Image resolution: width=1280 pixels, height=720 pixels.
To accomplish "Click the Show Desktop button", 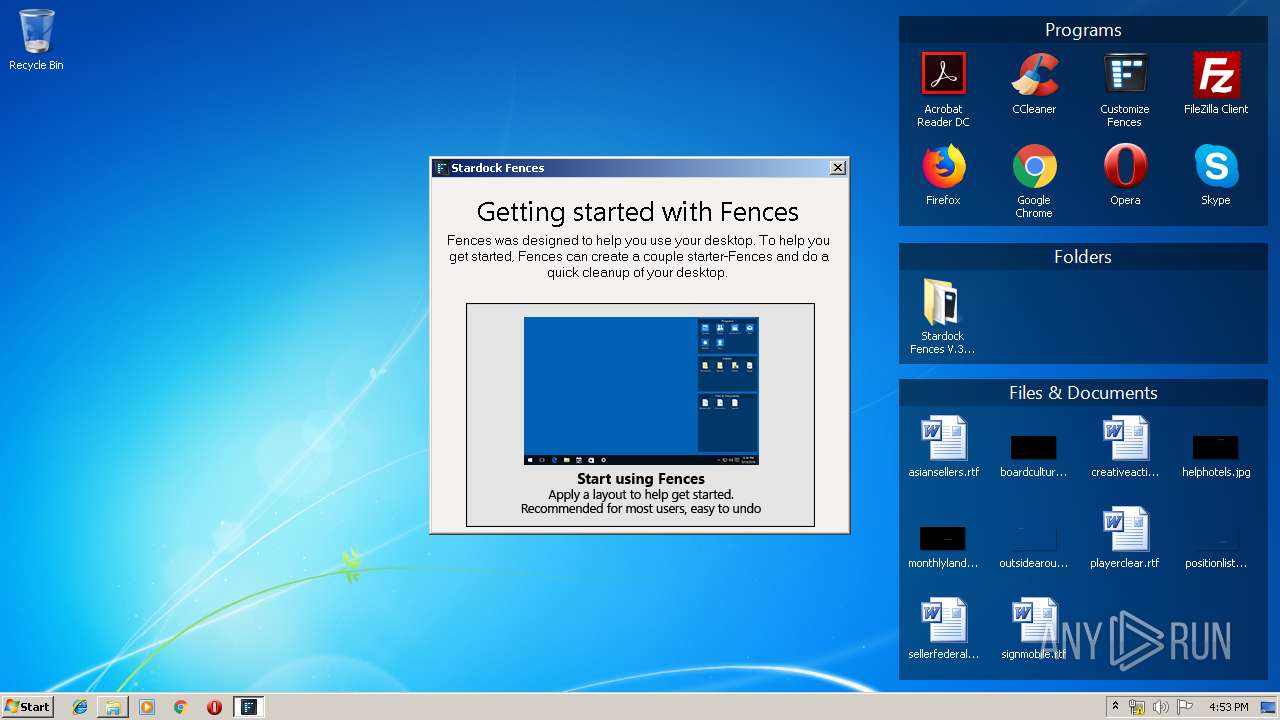I will tap(1268, 707).
